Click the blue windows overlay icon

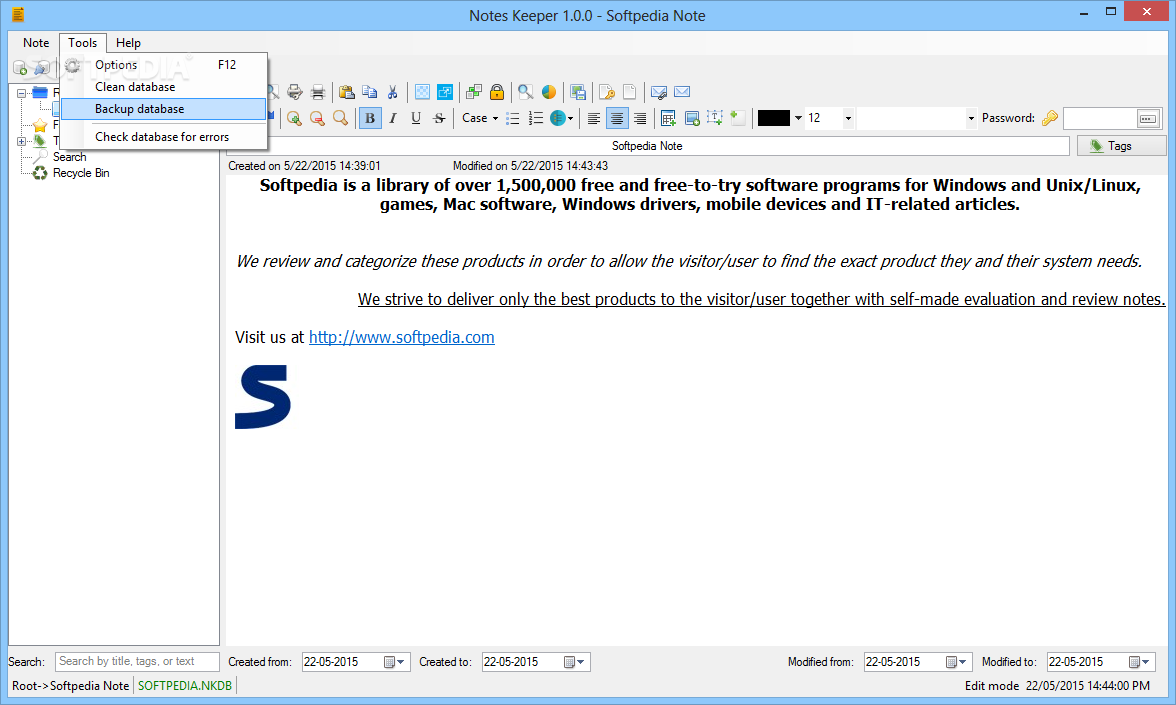[x=446, y=92]
